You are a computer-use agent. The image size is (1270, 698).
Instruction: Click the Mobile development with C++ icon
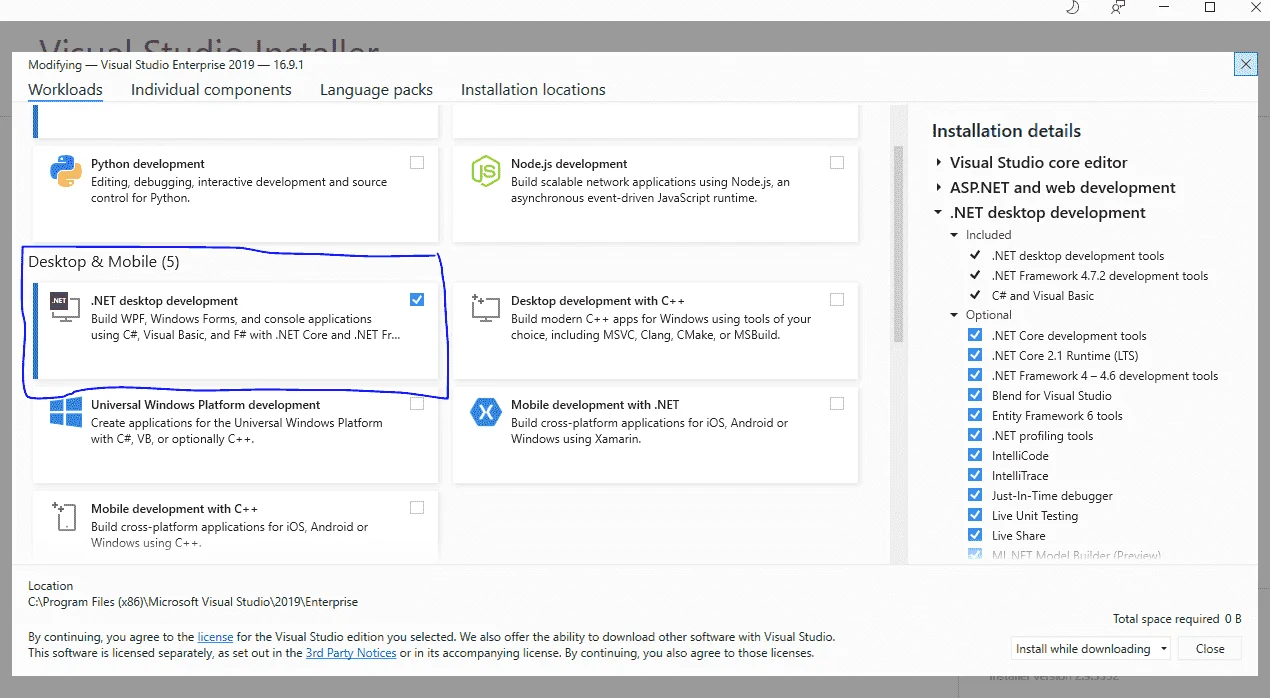point(64,516)
